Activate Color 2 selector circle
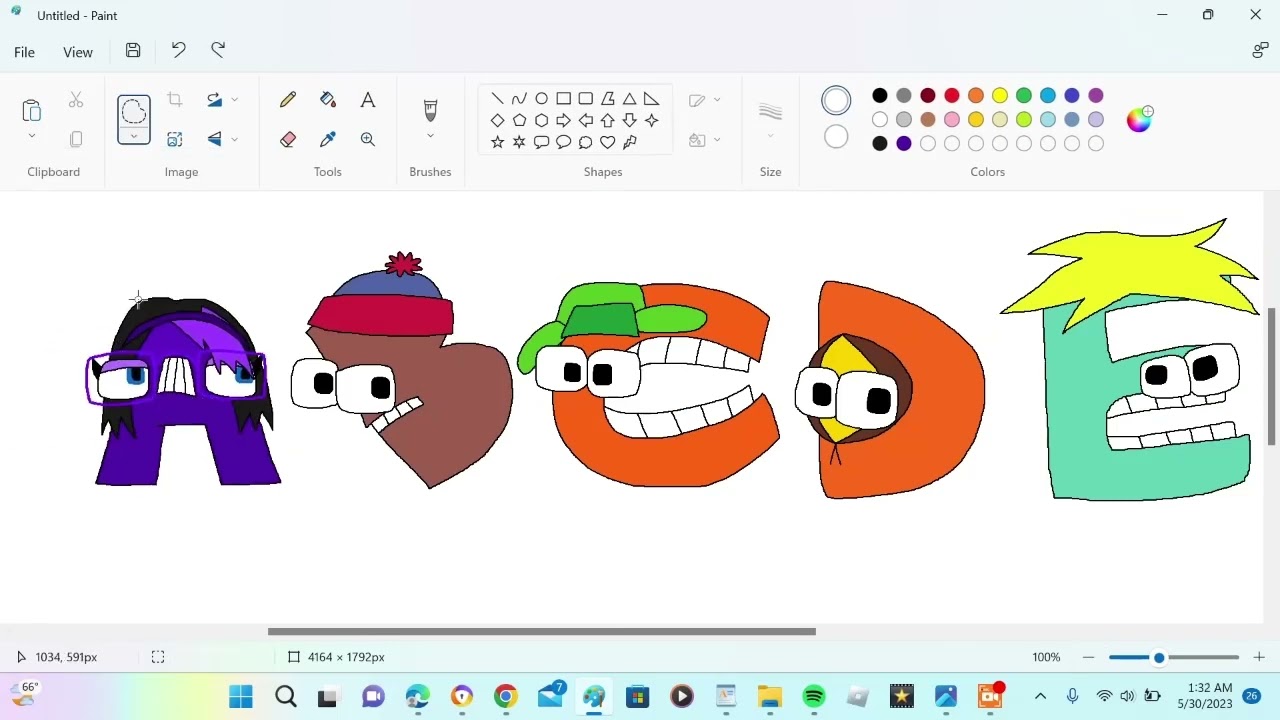 [x=836, y=138]
